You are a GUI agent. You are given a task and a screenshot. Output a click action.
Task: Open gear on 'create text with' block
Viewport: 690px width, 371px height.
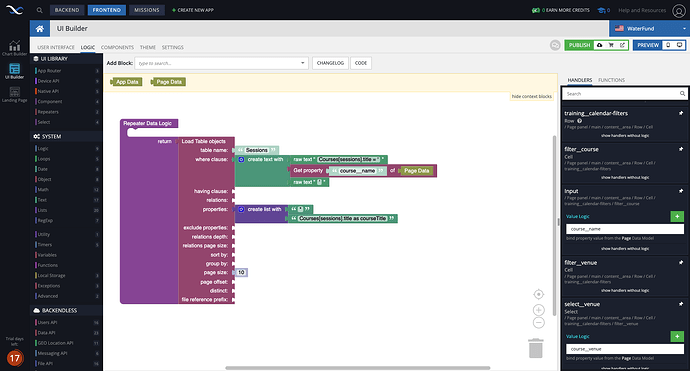coord(241,159)
